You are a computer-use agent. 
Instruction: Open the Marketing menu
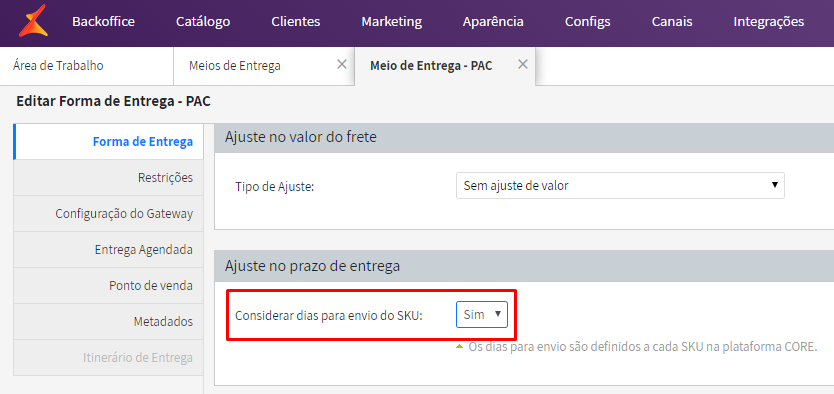click(391, 22)
